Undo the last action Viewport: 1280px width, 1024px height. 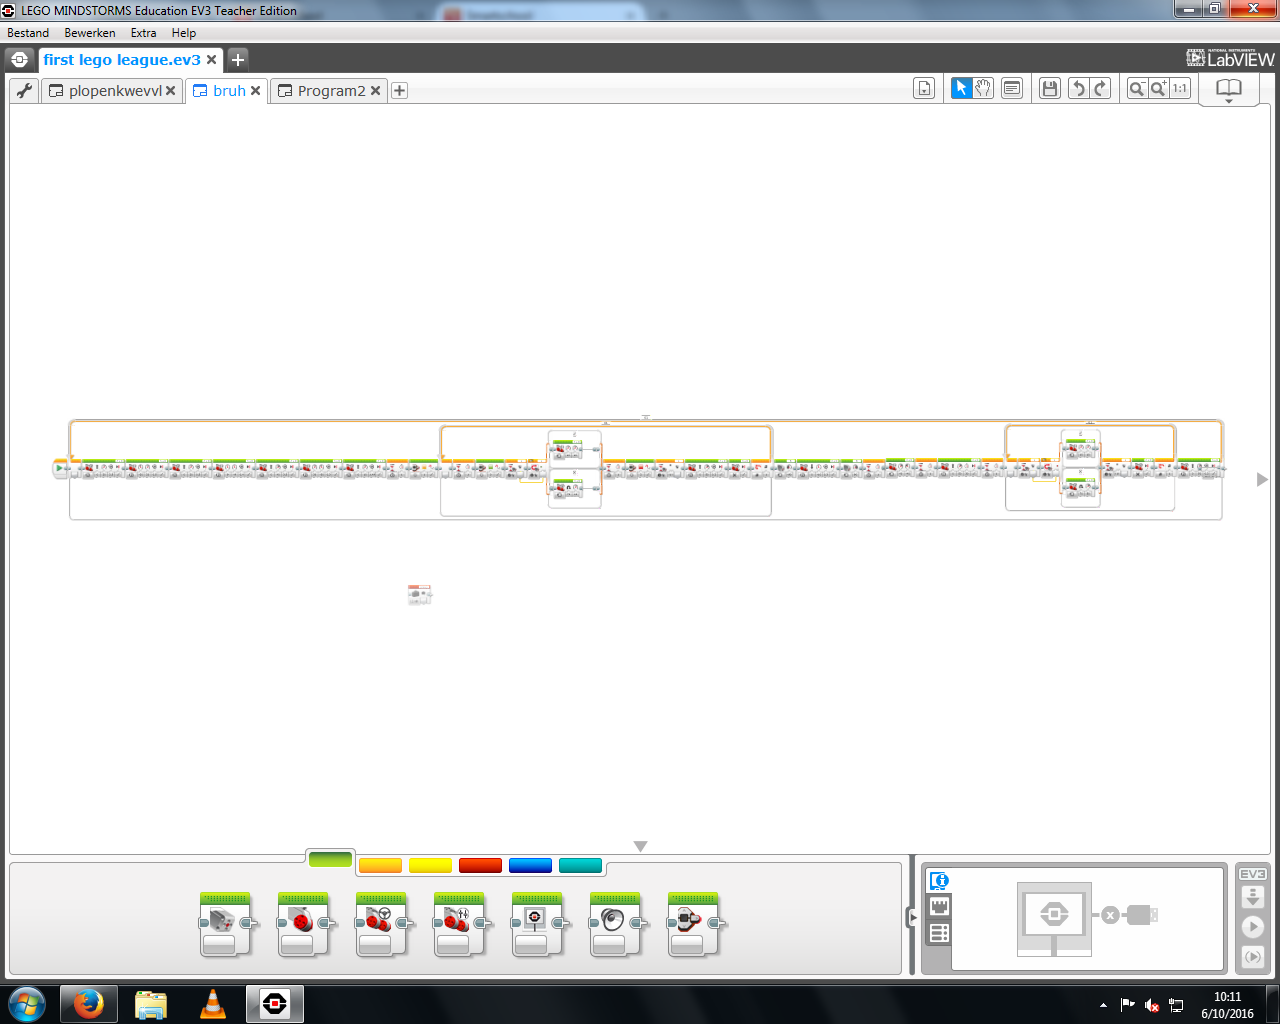(x=1078, y=89)
